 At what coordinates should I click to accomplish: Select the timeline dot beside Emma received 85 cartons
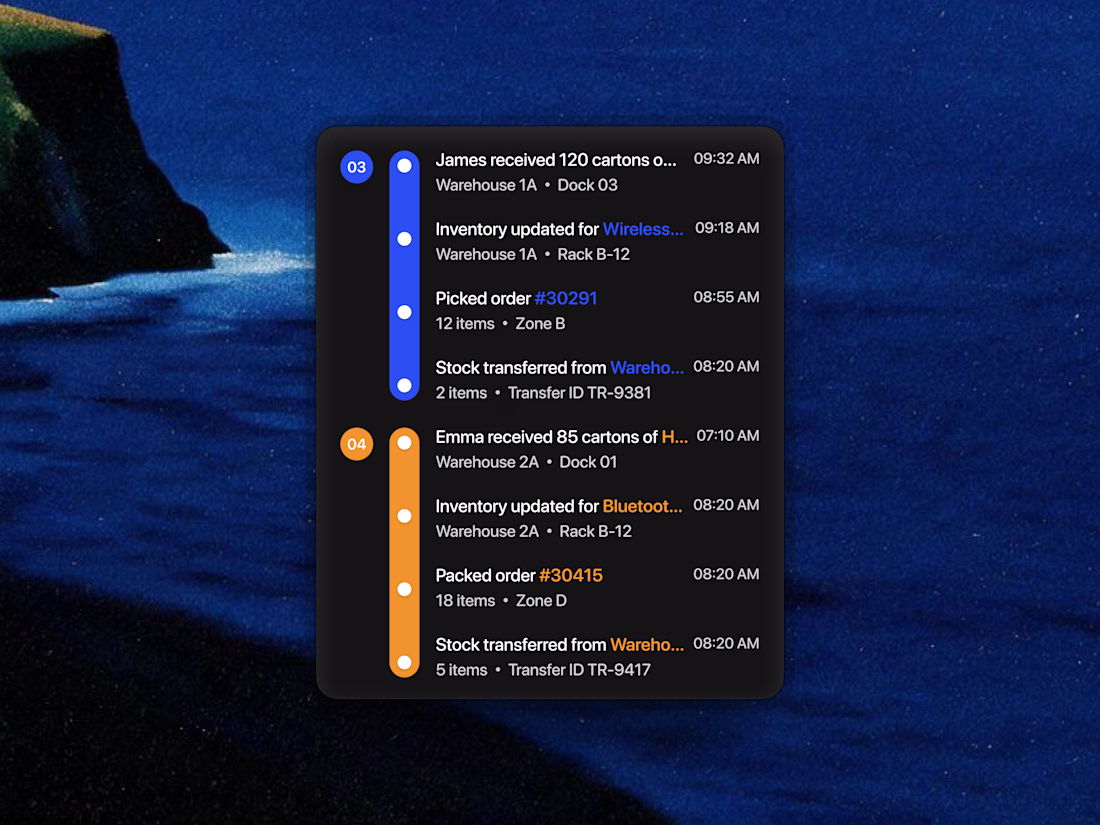pyautogui.click(x=404, y=443)
